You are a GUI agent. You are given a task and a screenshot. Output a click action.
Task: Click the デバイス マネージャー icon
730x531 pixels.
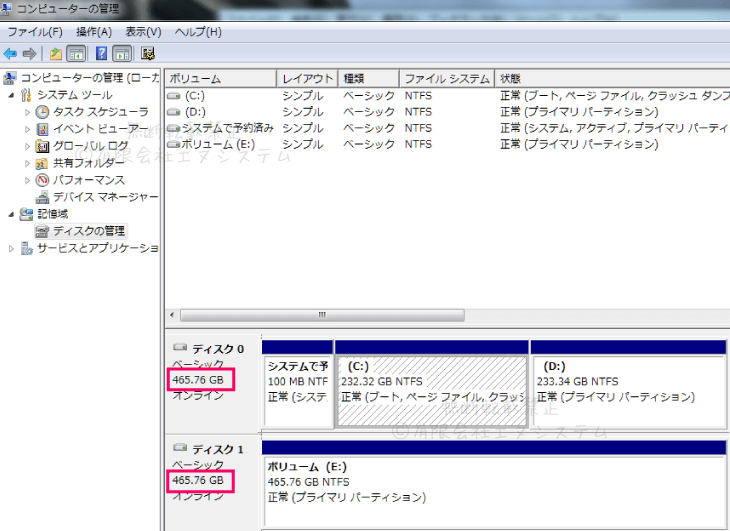click(42, 197)
